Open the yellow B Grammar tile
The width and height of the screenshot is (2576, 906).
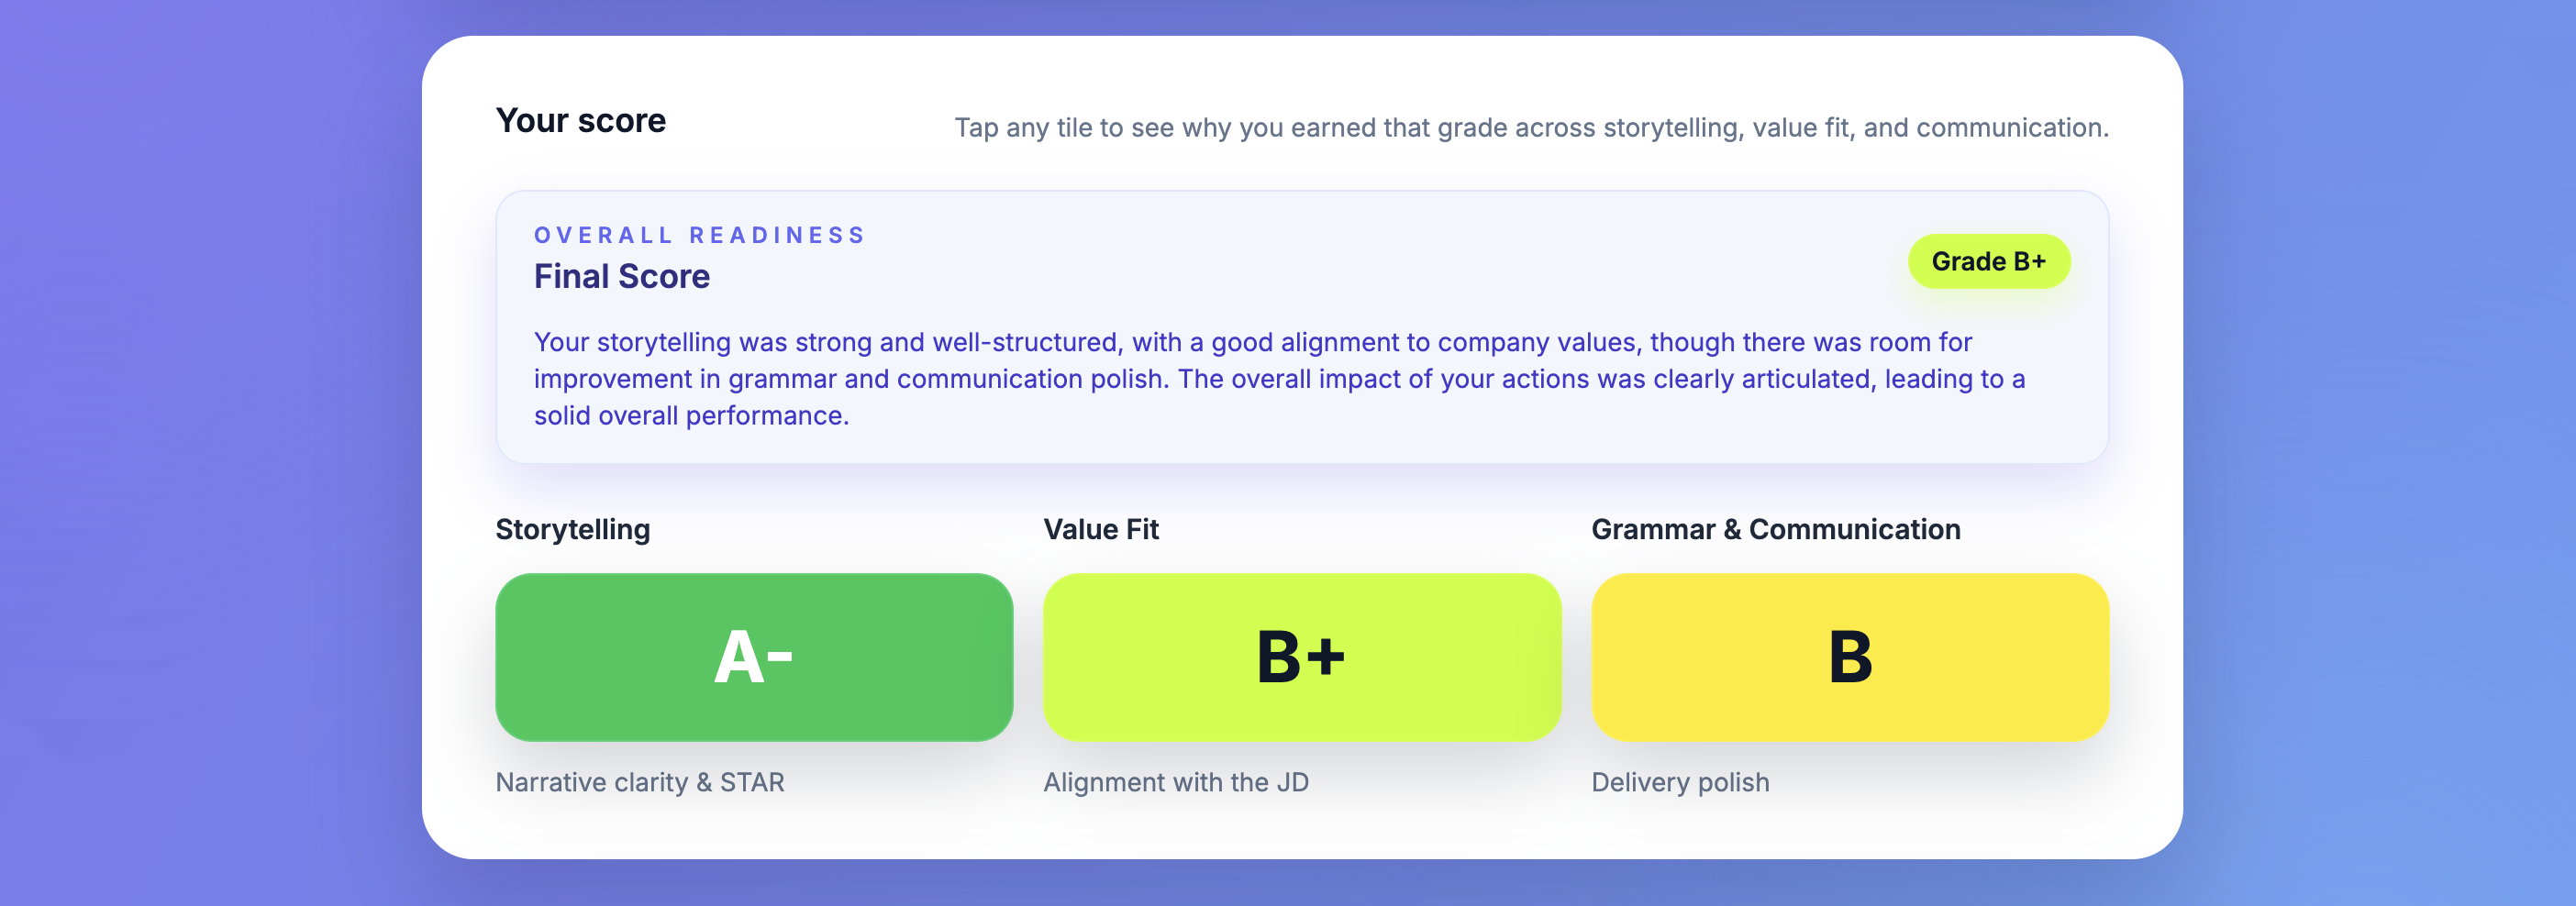coord(1849,657)
